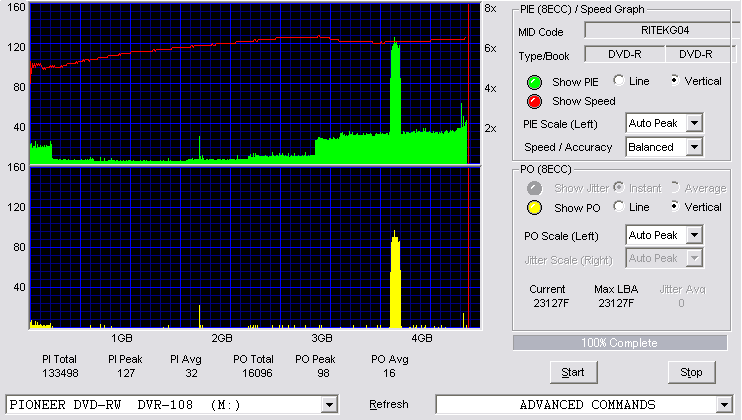The height and width of the screenshot is (420, 742).
Task: Click the tall green PIE error spike
Action: 395,90
